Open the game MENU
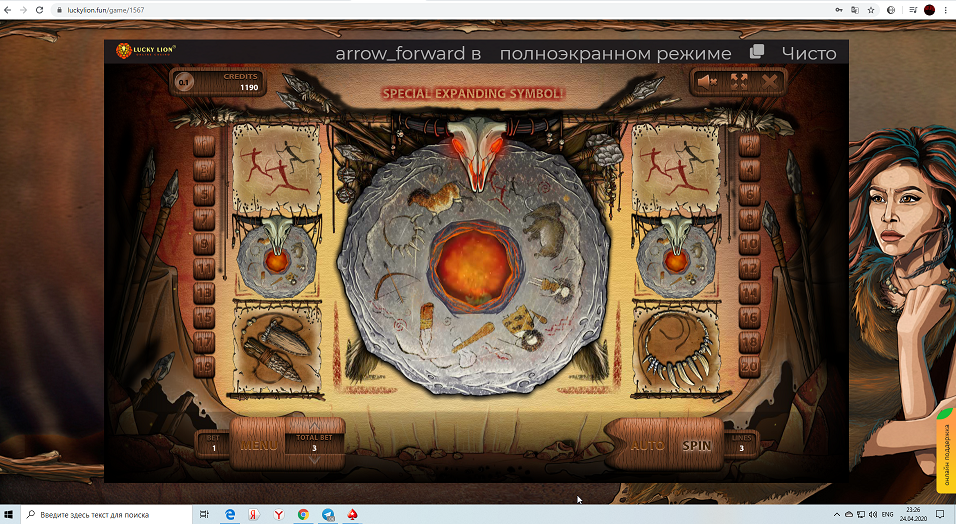The width and height of the screenshot is (956, 524). (x=259, y=445)
